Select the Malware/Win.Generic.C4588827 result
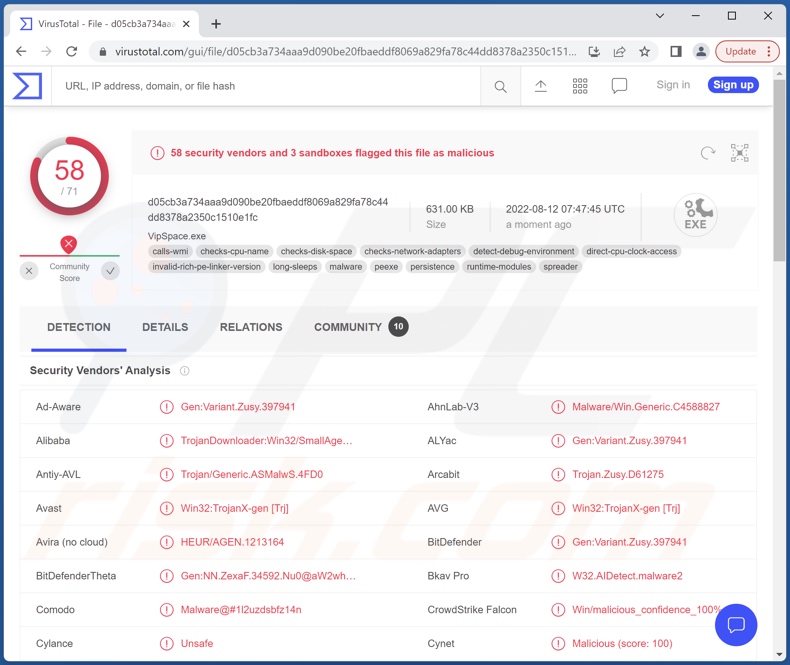Viewport: 790px width, 665px height. 645,407
